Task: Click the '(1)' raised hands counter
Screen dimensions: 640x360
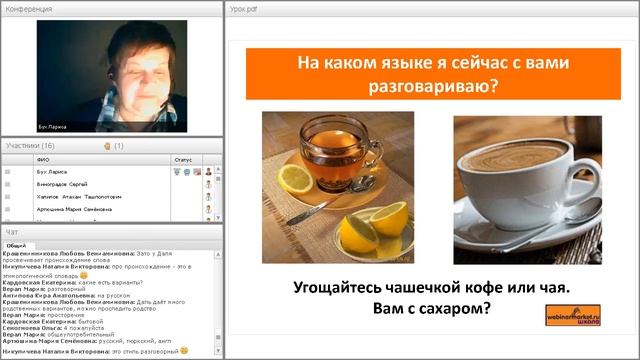Action: (119, 146)
